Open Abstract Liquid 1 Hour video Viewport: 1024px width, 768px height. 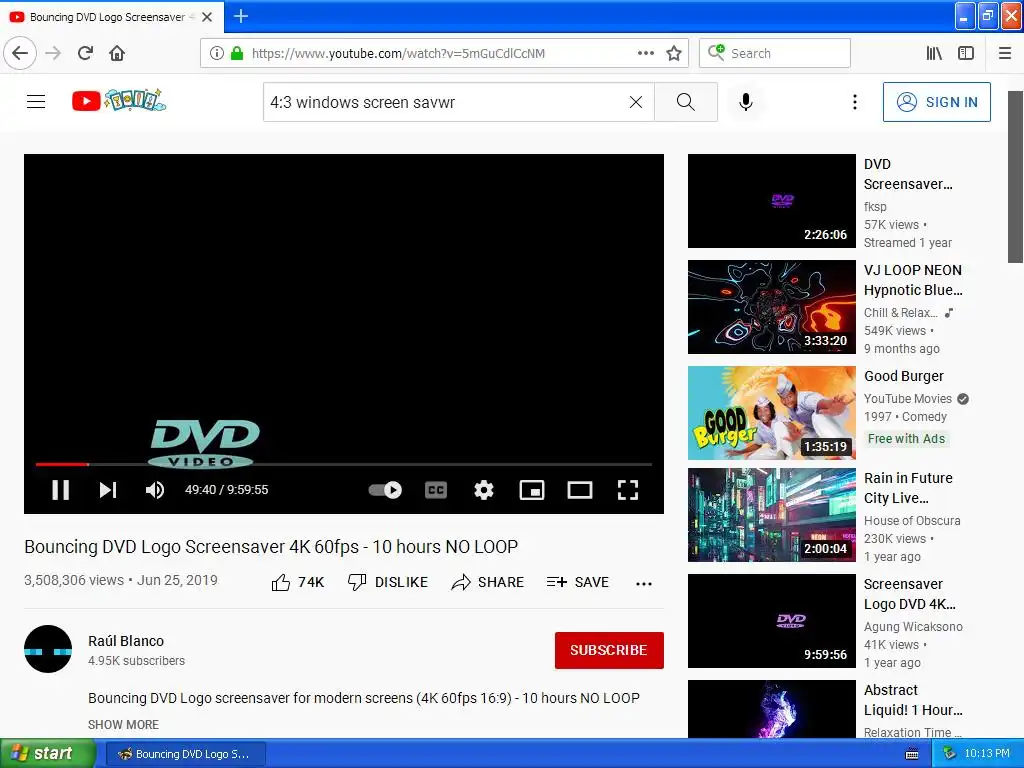772,709
